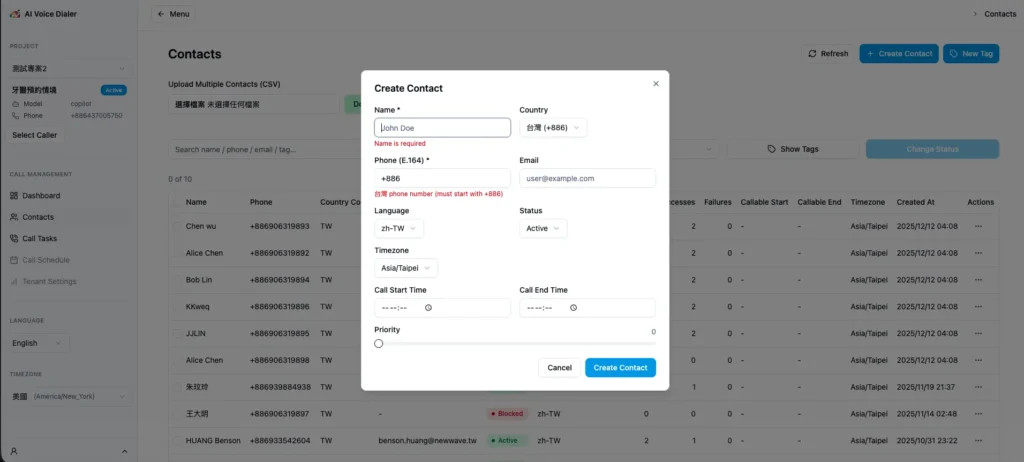Viewport: 1024px width, 462px height.
Task: Click the Priority slider handle
Action: 379,344
